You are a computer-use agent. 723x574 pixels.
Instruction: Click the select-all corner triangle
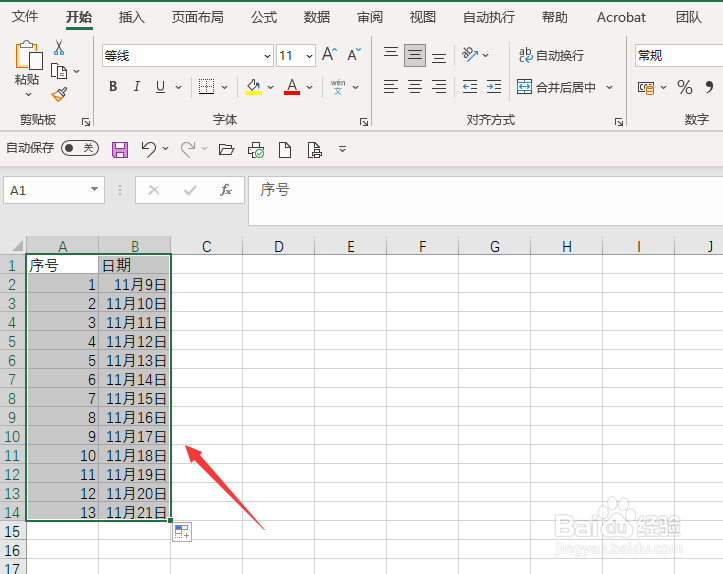(x=17, y=245)
